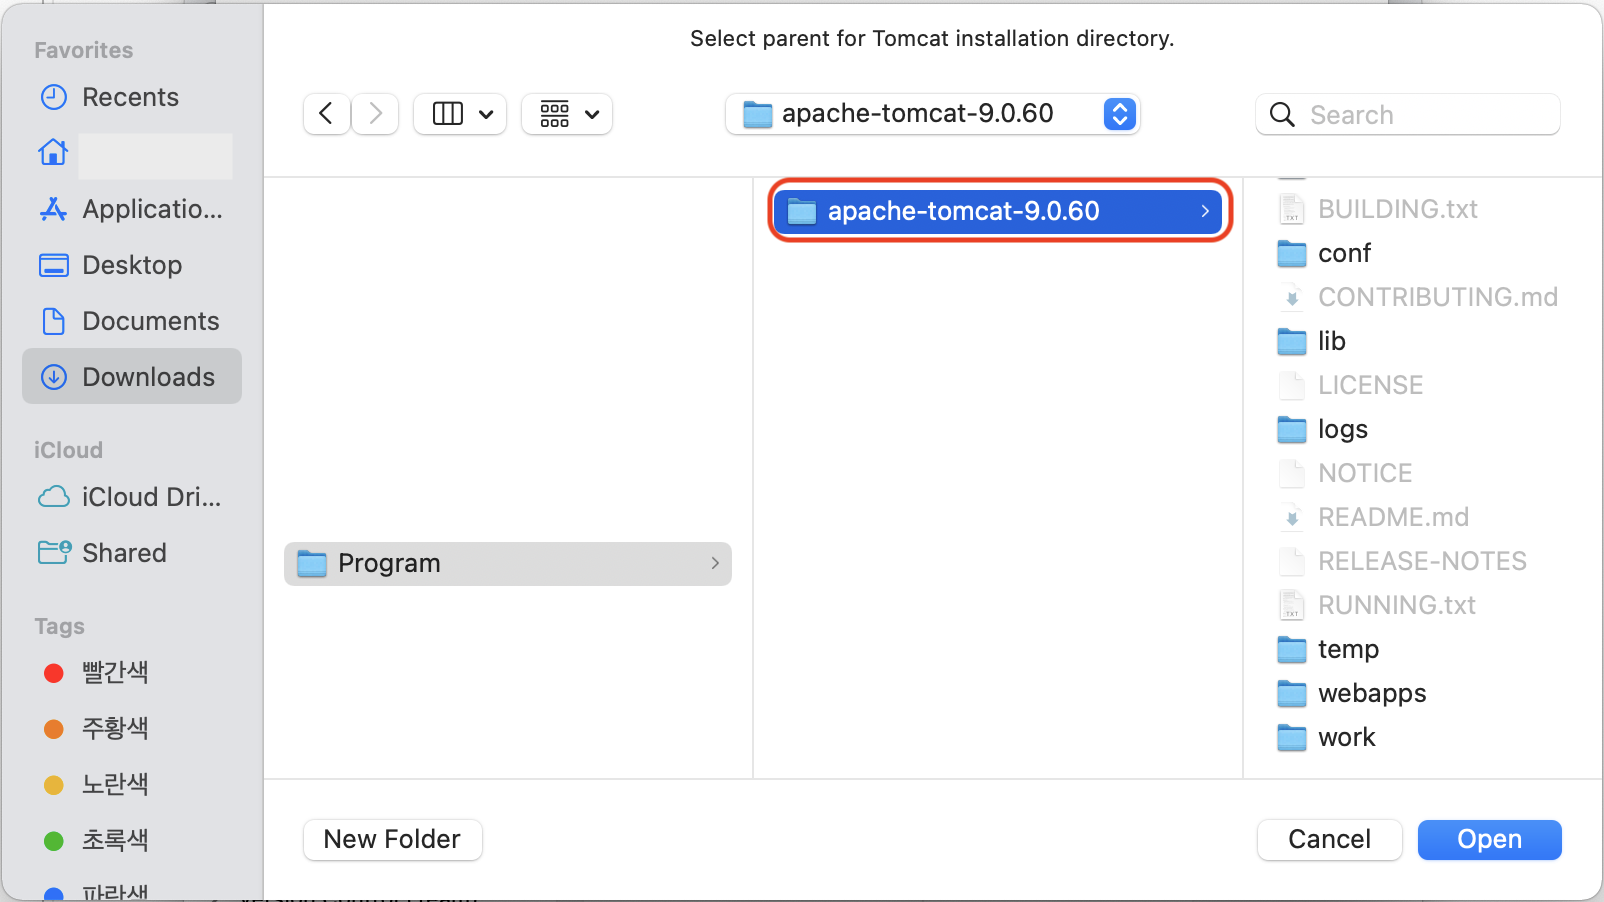1604x902 pixels.
Task: Go forward with the right arrow button
Action: click(x=375, y=114)
